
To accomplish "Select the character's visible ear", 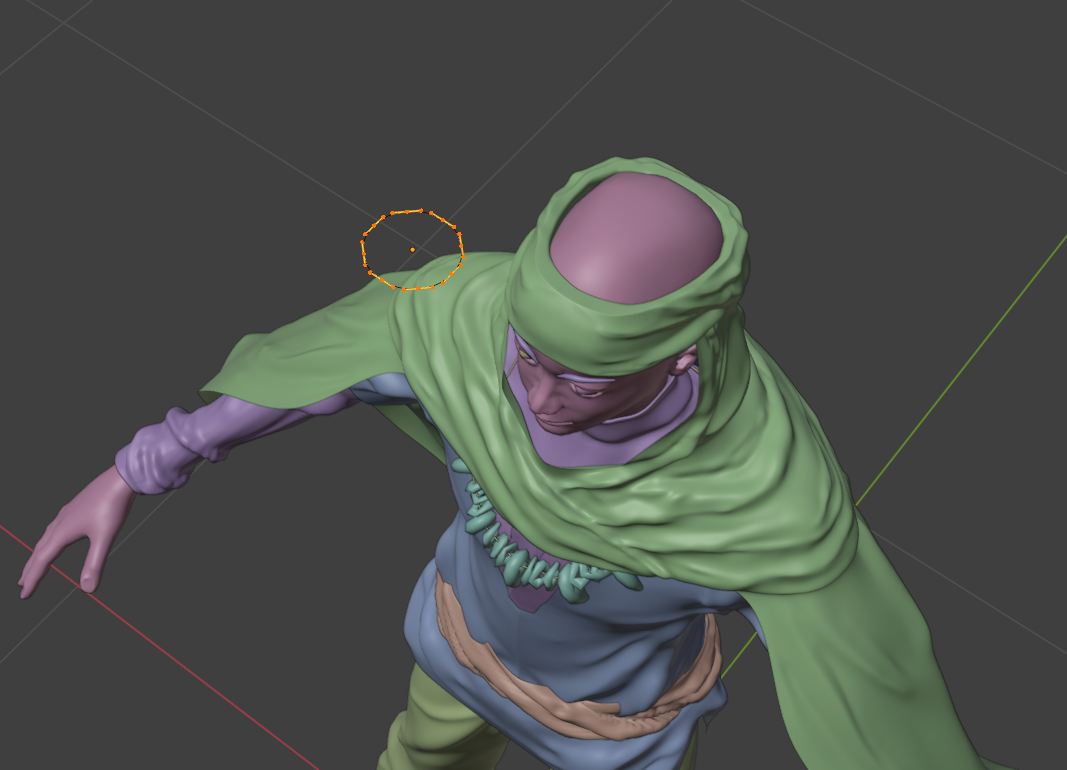I will [x=685, y=361].
